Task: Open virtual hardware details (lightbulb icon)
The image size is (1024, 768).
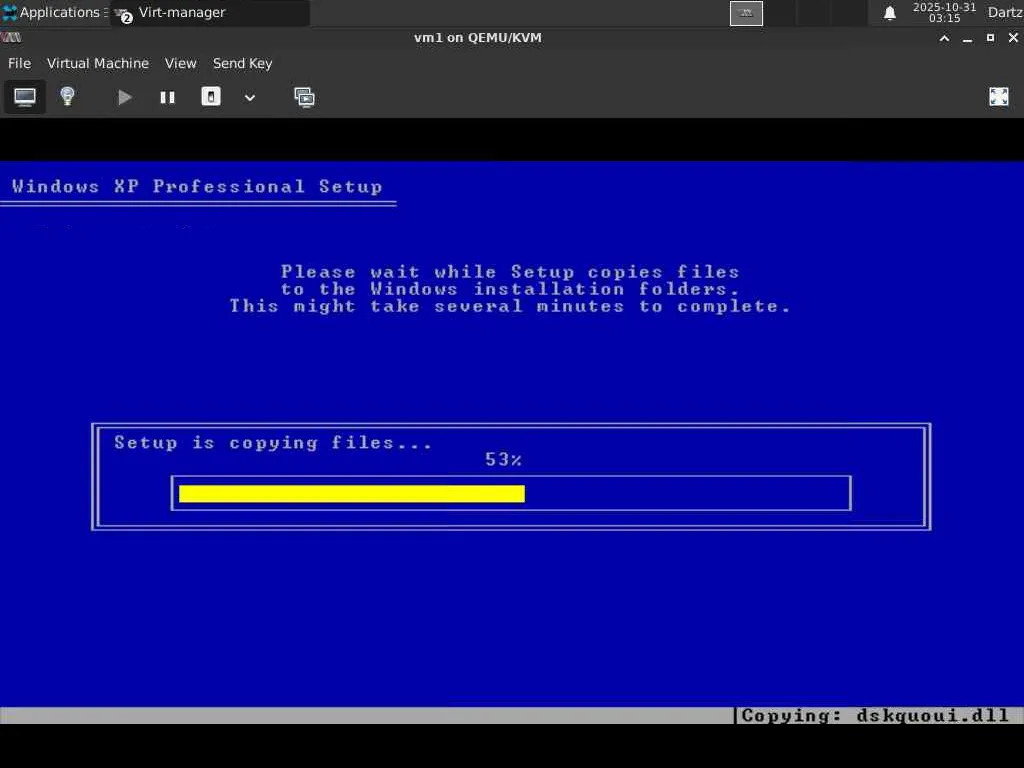Action: pyautogui.click(x=67, y=97)
